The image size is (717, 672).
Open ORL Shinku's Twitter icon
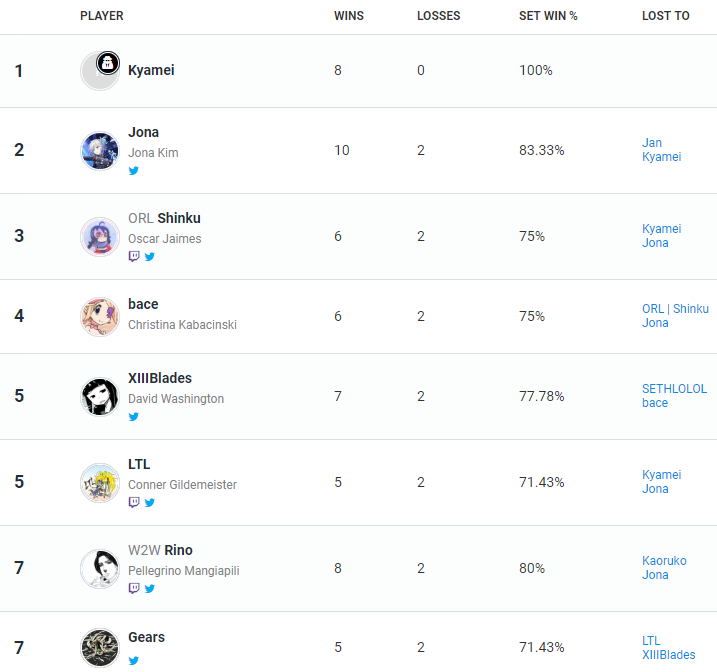(150, 257)
